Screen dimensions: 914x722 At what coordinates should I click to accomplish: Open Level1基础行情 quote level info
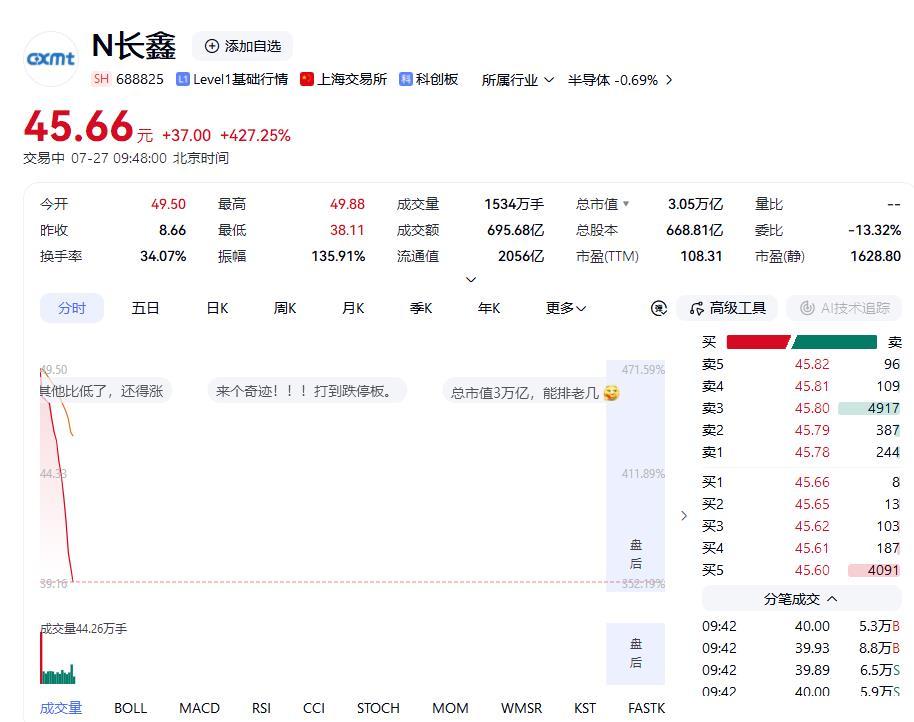click(232, 79)
